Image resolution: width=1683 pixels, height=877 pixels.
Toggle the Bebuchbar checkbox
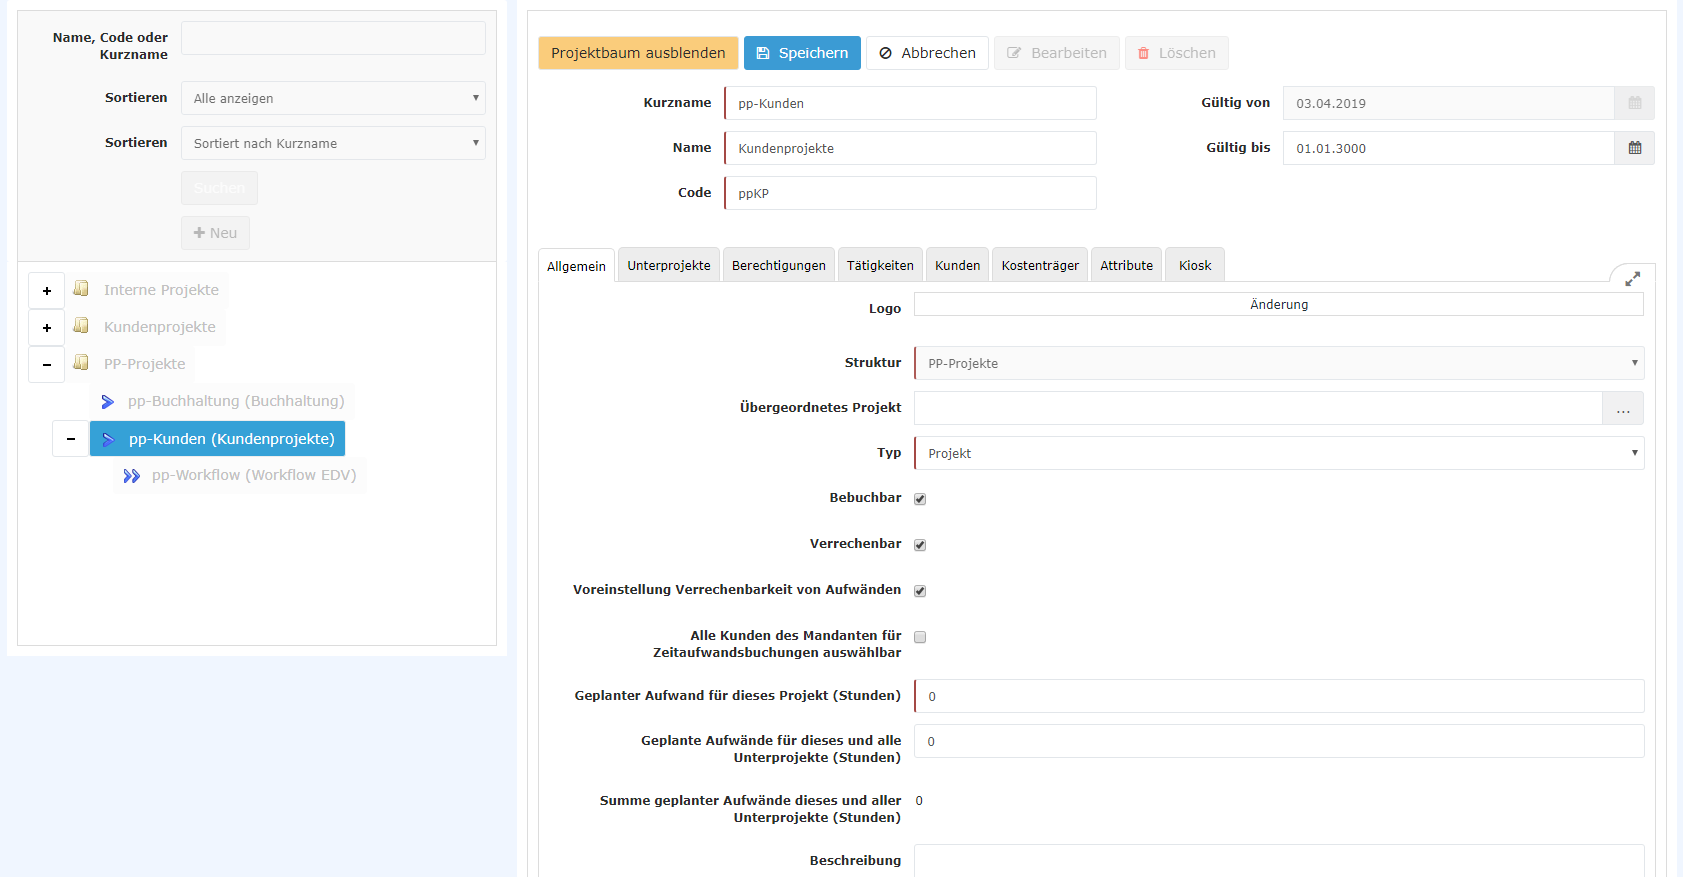click(x=920, y=499)
